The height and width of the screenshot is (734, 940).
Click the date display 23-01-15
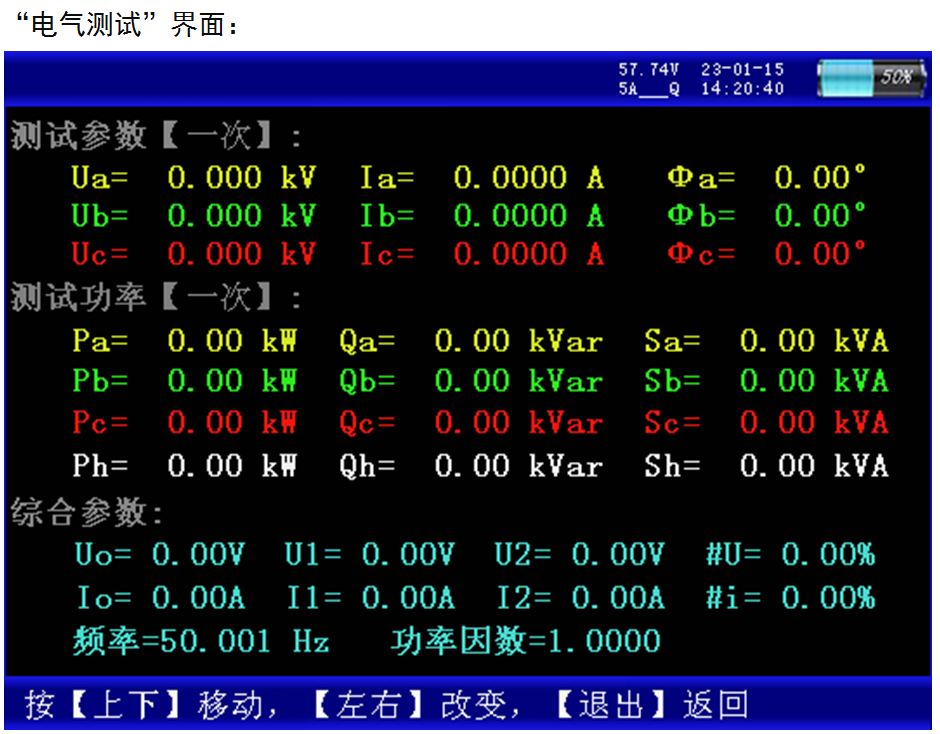coord(742,70)
